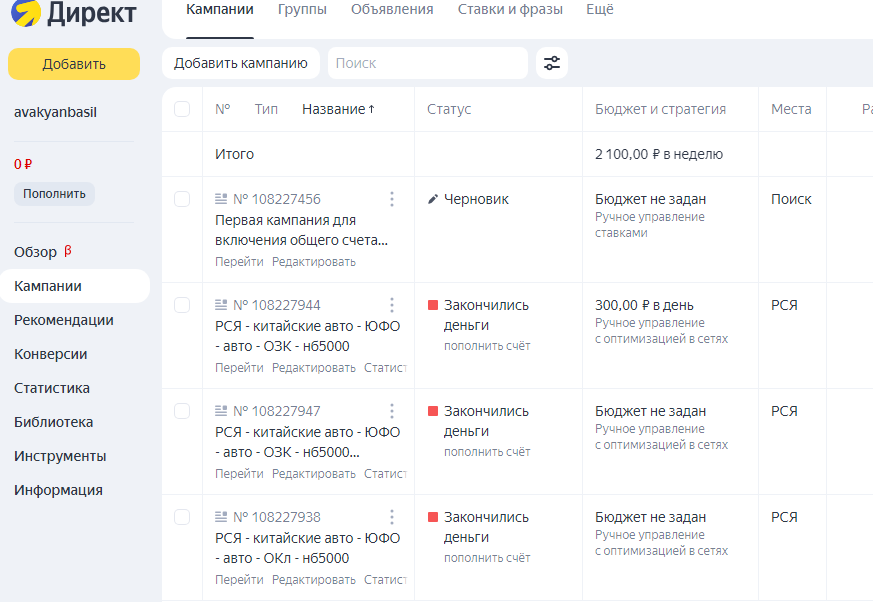The height and width of the screenshot is (602, 873).
Task: Click campaign type icon for № 108227456
Action: coord(221,199)
